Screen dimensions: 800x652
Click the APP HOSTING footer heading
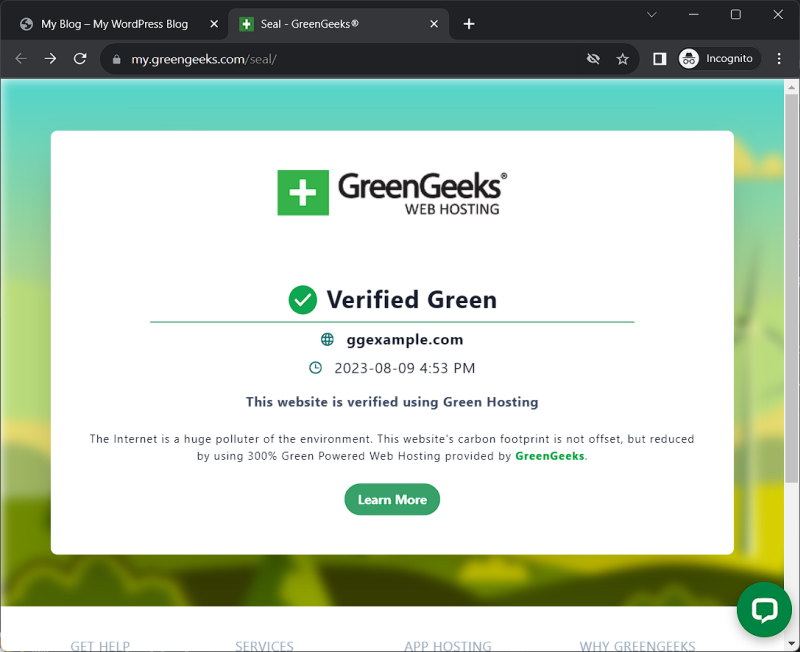click(448, 645)
